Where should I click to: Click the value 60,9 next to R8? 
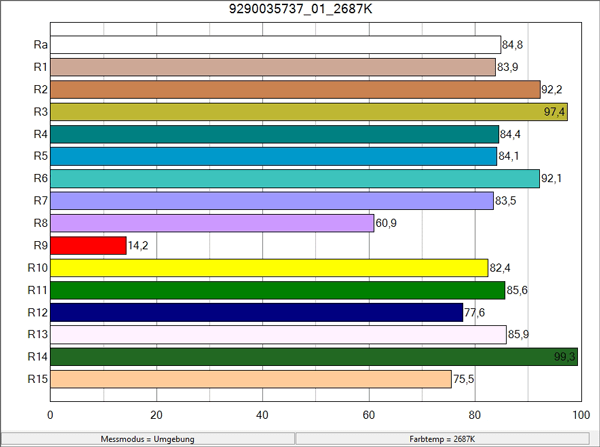coord(386,223)
